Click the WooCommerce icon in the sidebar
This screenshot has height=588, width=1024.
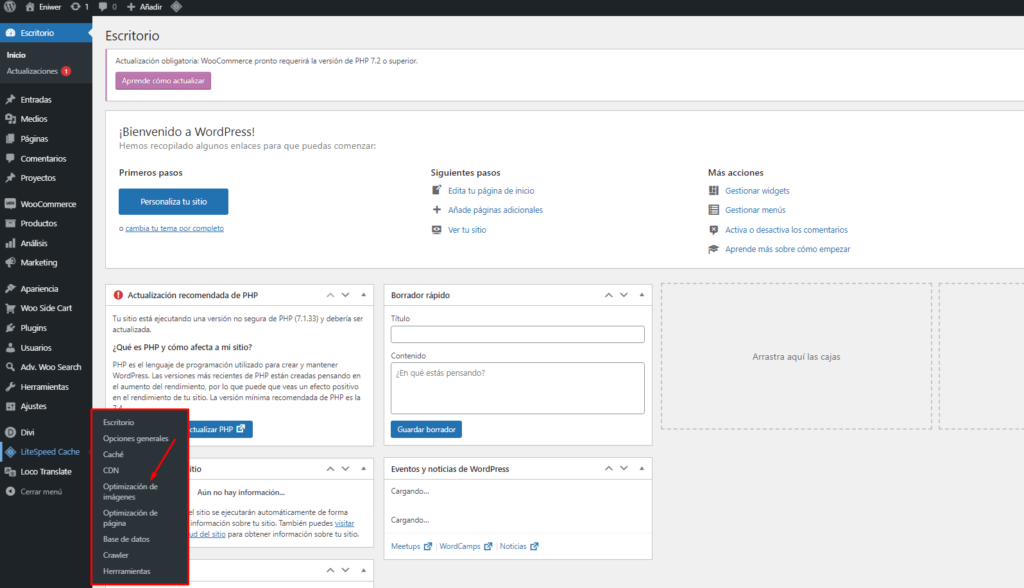(x=10, y=204)
